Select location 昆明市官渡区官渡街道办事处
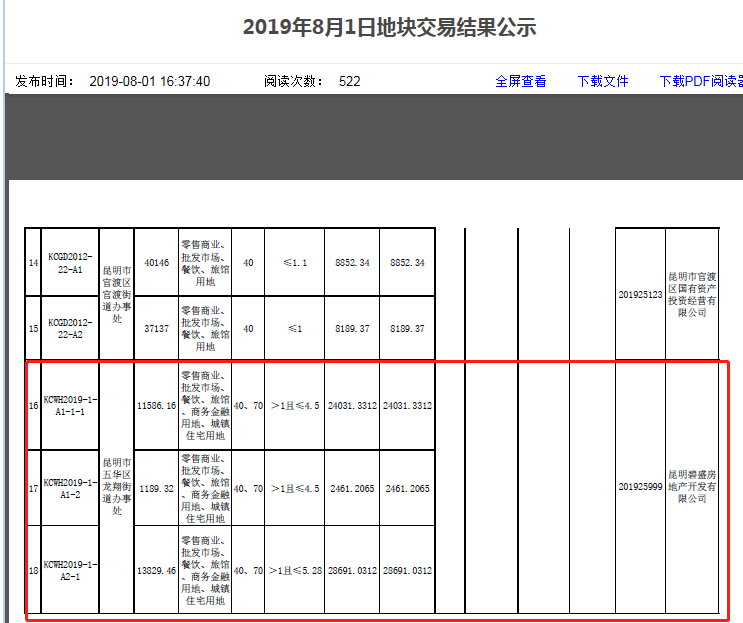 pyautogui.click(x=117, y=295)
